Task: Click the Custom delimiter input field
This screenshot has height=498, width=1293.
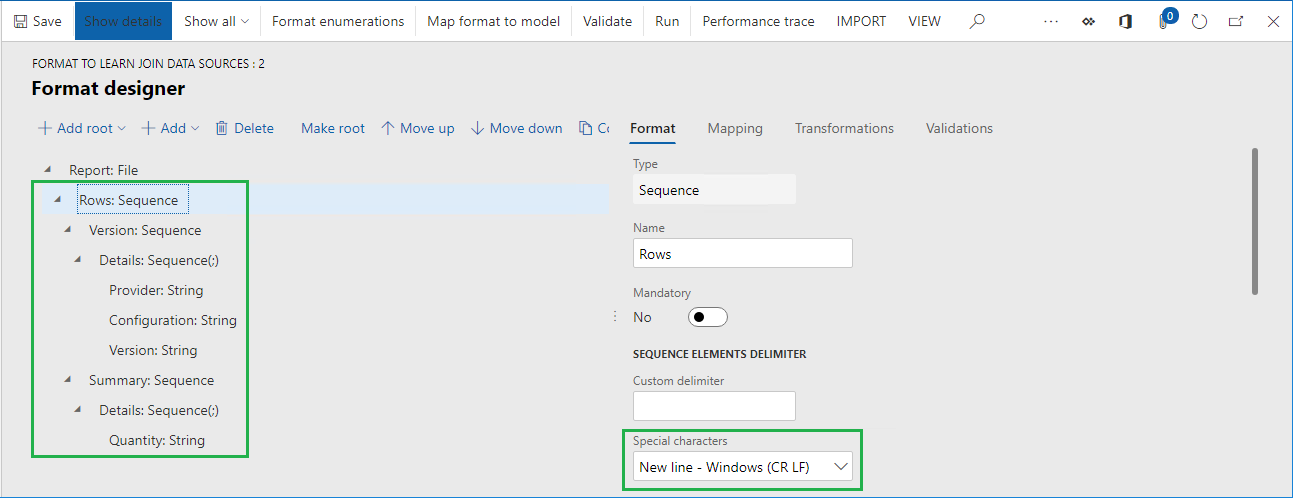Action: (714, 405)
